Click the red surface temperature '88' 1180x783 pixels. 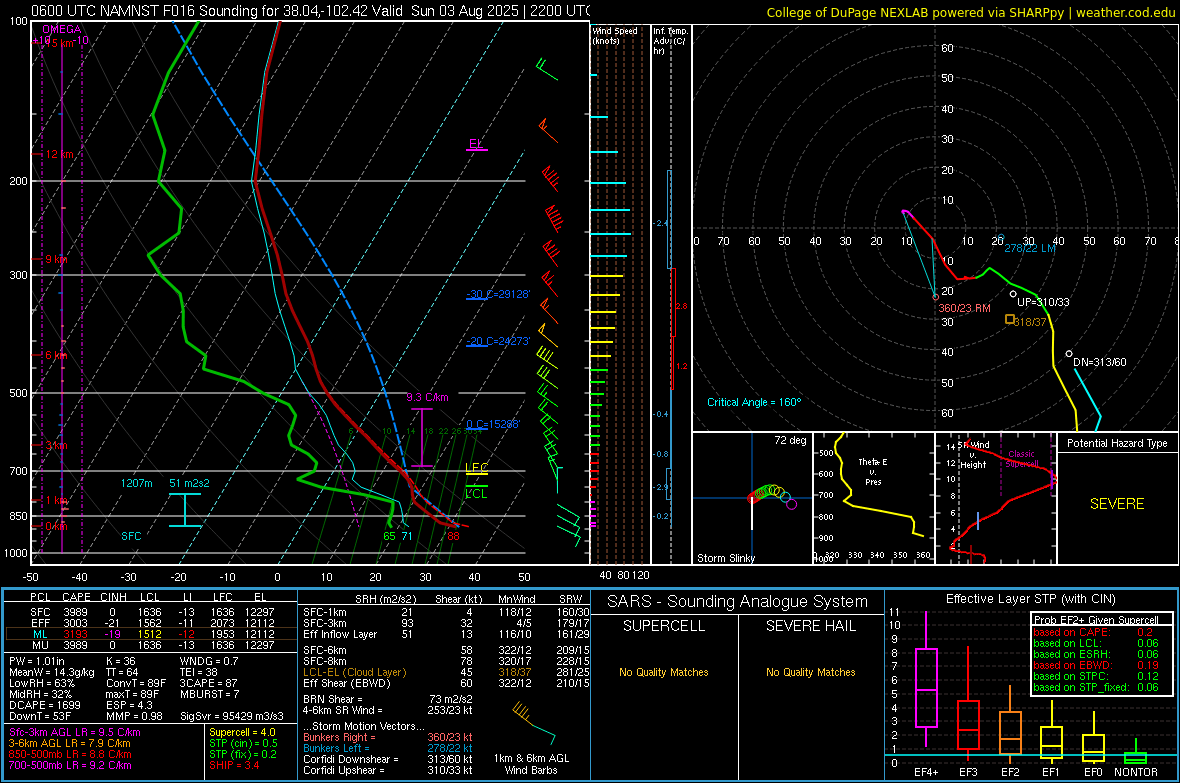click(x=453, y=536)
